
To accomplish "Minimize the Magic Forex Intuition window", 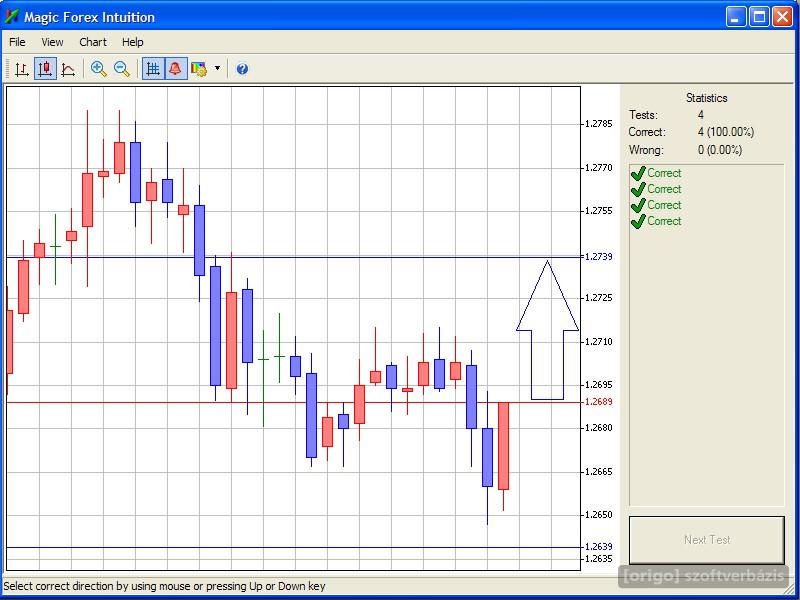I will [736, 17].
